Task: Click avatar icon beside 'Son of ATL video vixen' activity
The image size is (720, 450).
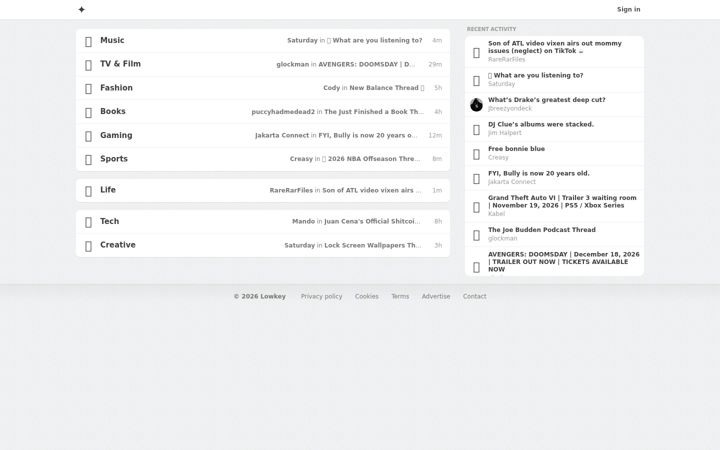Action: (476, 53)
